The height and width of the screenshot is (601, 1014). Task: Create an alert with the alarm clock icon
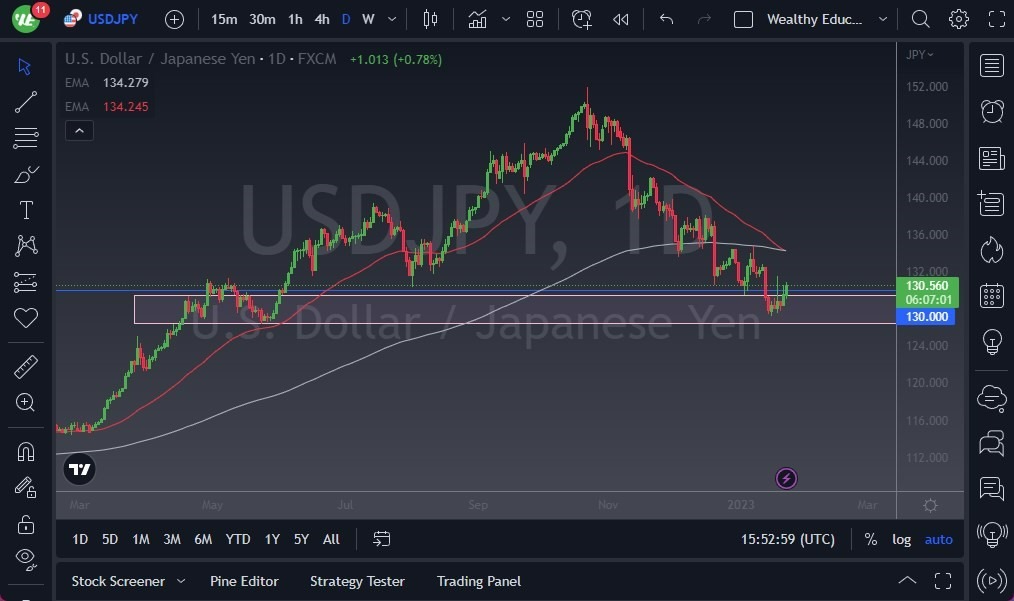581,19
